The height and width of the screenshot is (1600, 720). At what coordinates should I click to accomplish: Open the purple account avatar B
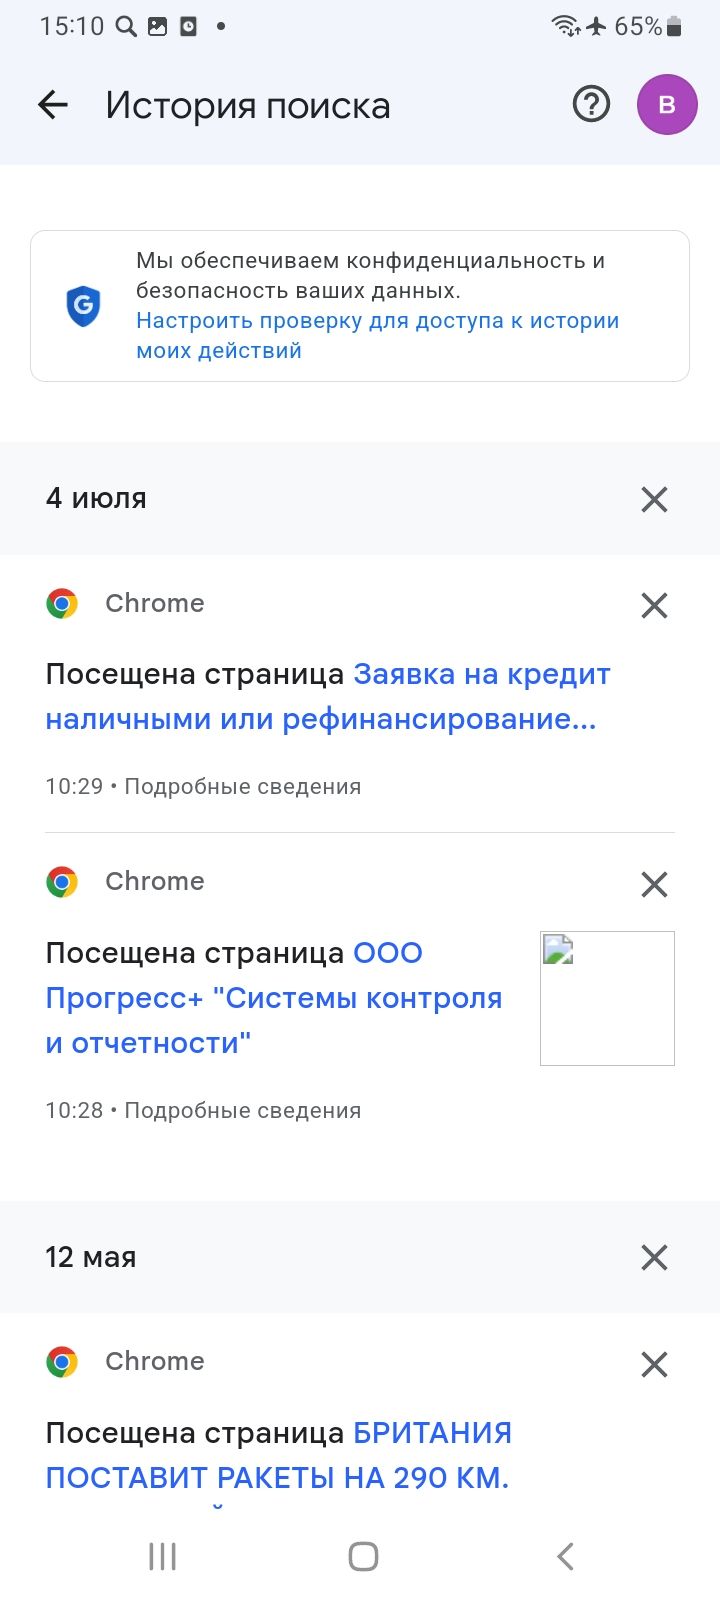pos(667,105)
